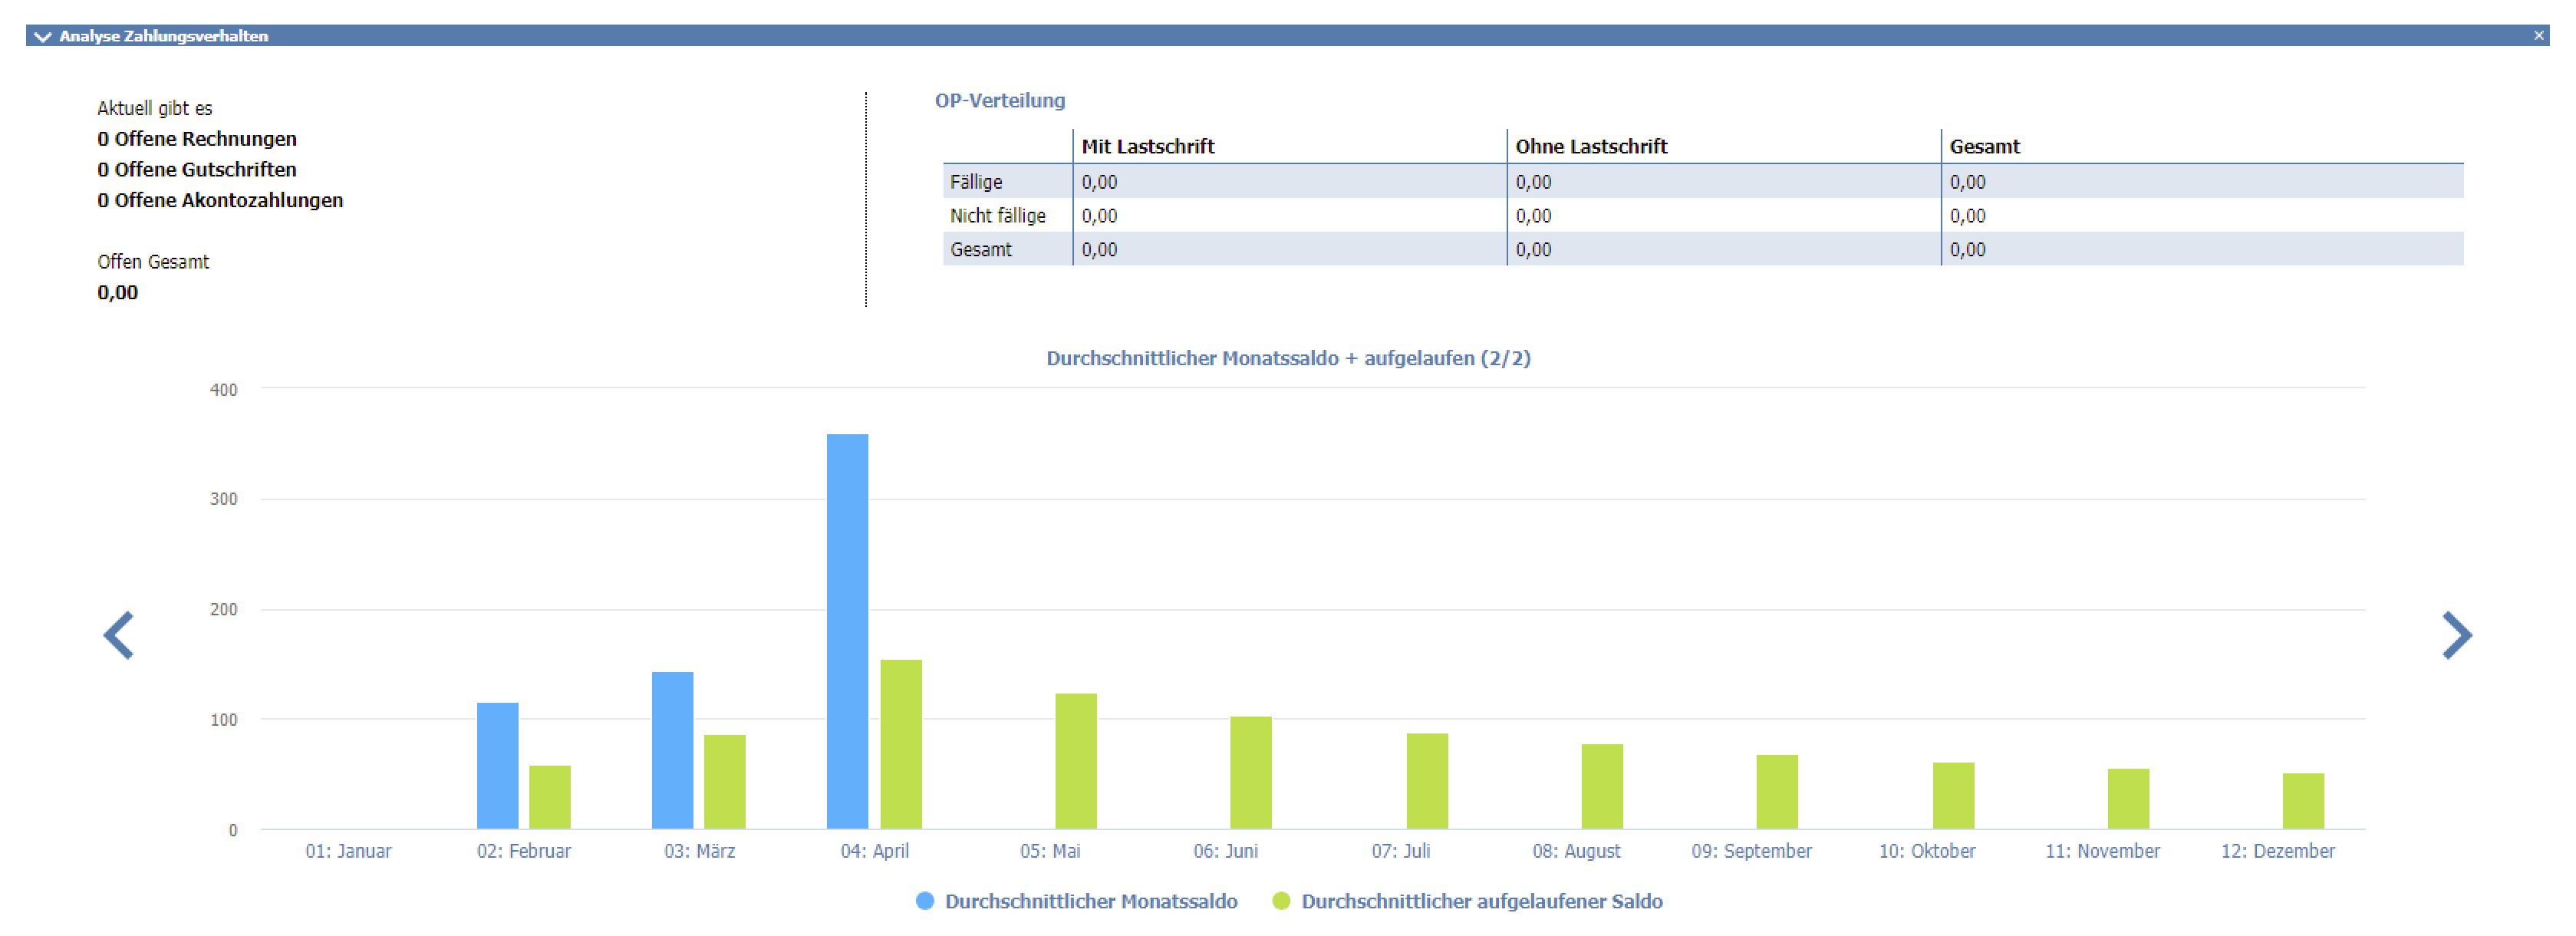Click the blue März bar
Image resolution: width=2576 pixels, height=936 pixels.
click(x=672, y=750)
